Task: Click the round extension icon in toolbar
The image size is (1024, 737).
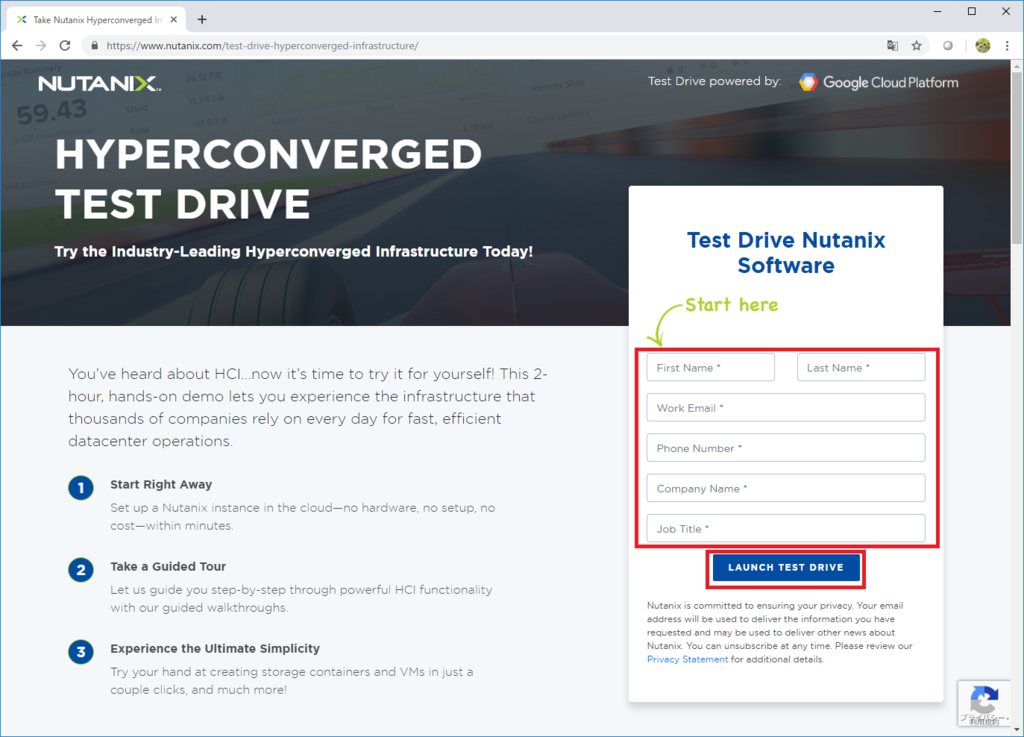Action: click(948, 46)
